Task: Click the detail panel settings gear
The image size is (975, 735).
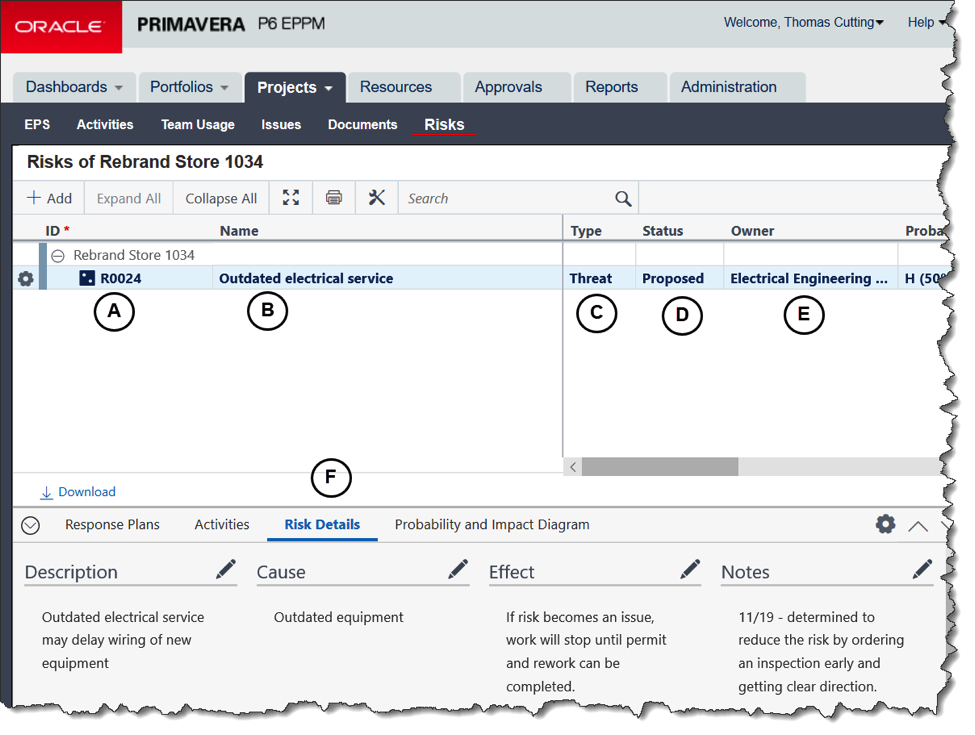Action: click(885, 524)
